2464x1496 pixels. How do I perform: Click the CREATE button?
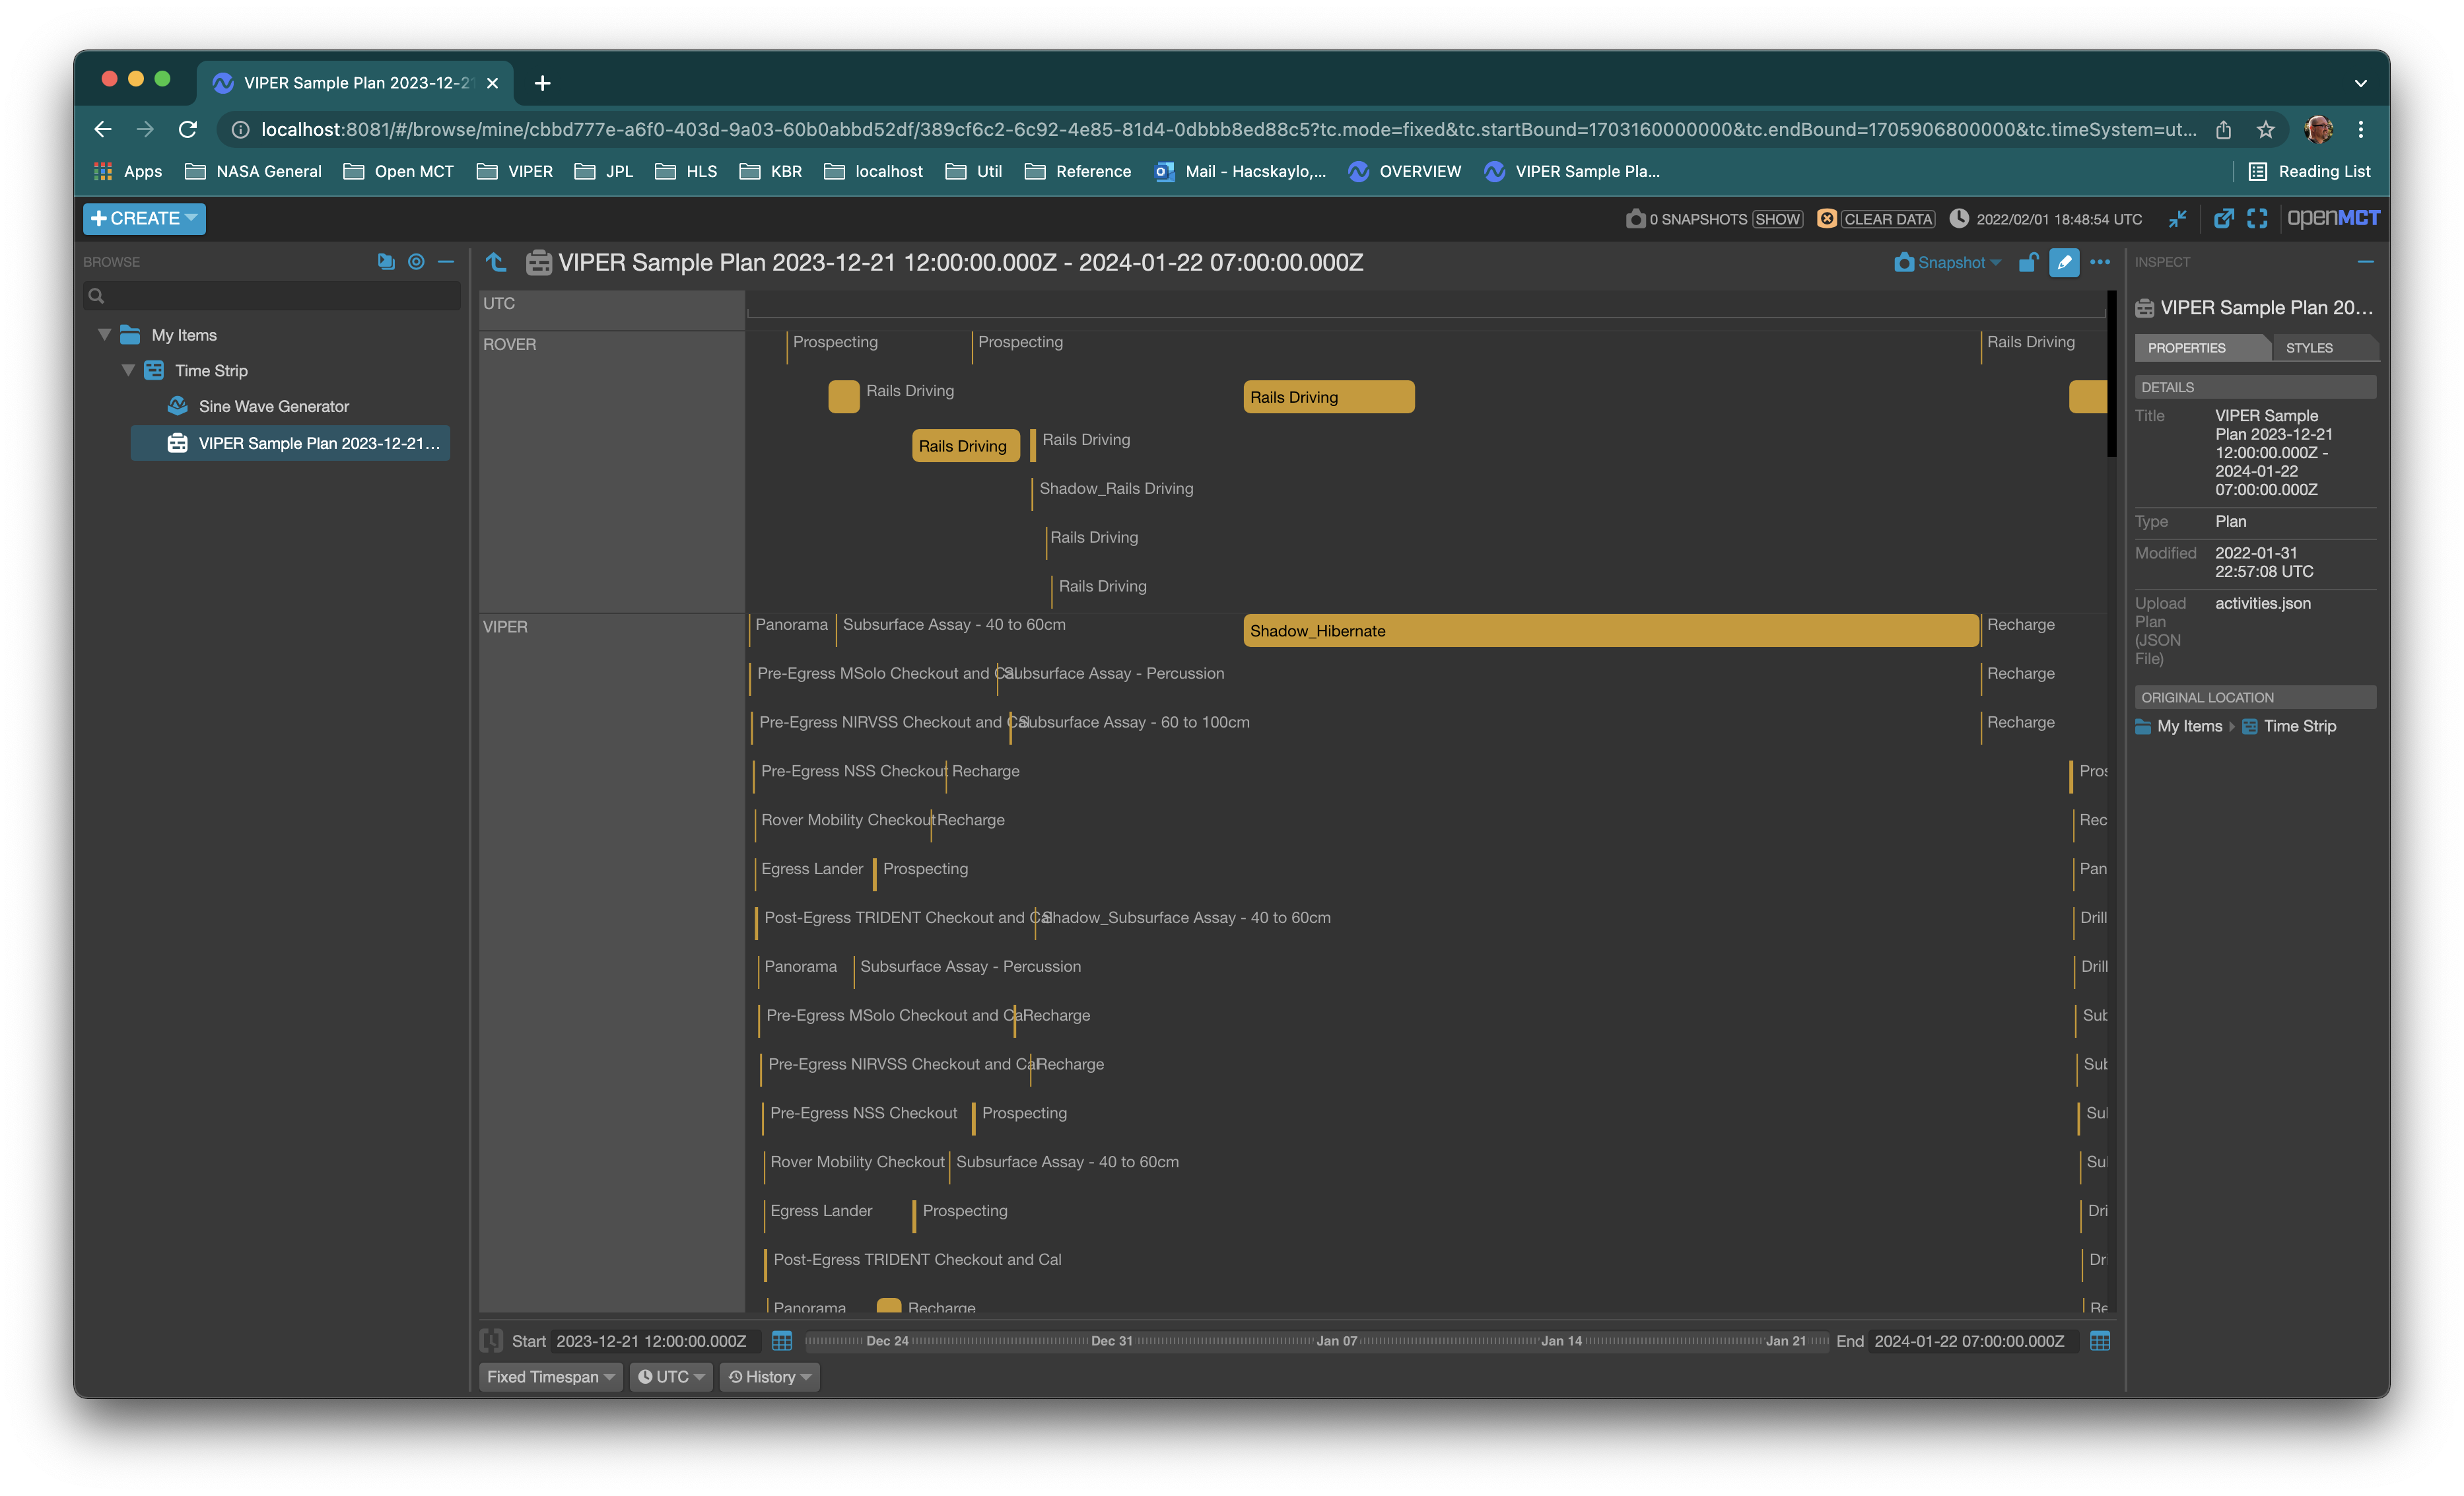click(144, 218)
